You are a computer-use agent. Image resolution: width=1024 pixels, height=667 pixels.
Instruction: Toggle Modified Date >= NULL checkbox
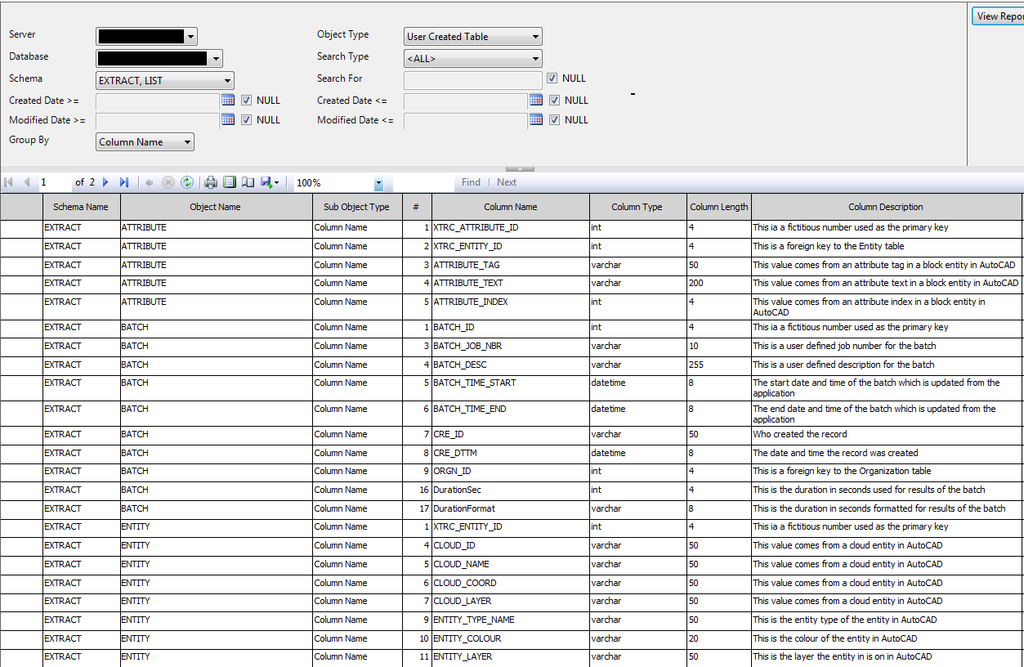pos(246,120)
